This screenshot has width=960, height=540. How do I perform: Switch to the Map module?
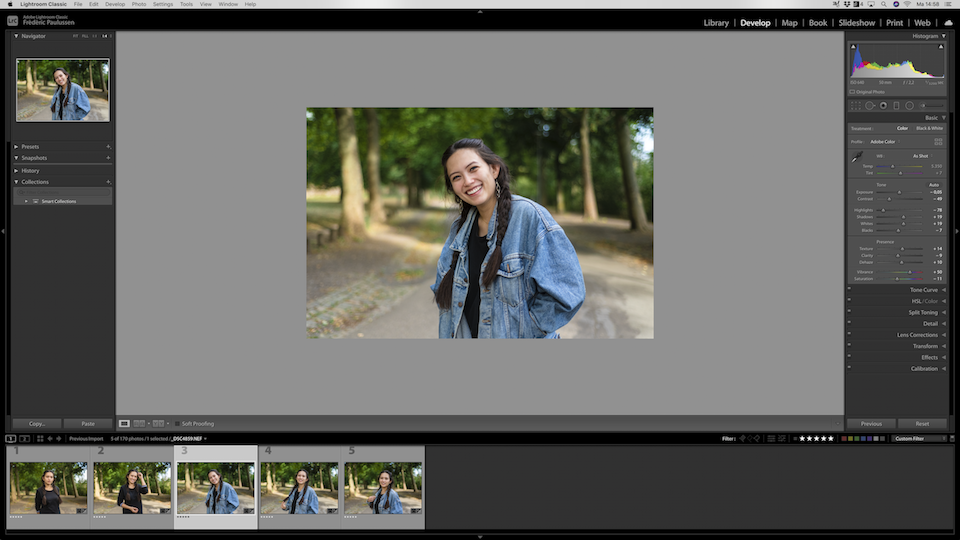789,23
